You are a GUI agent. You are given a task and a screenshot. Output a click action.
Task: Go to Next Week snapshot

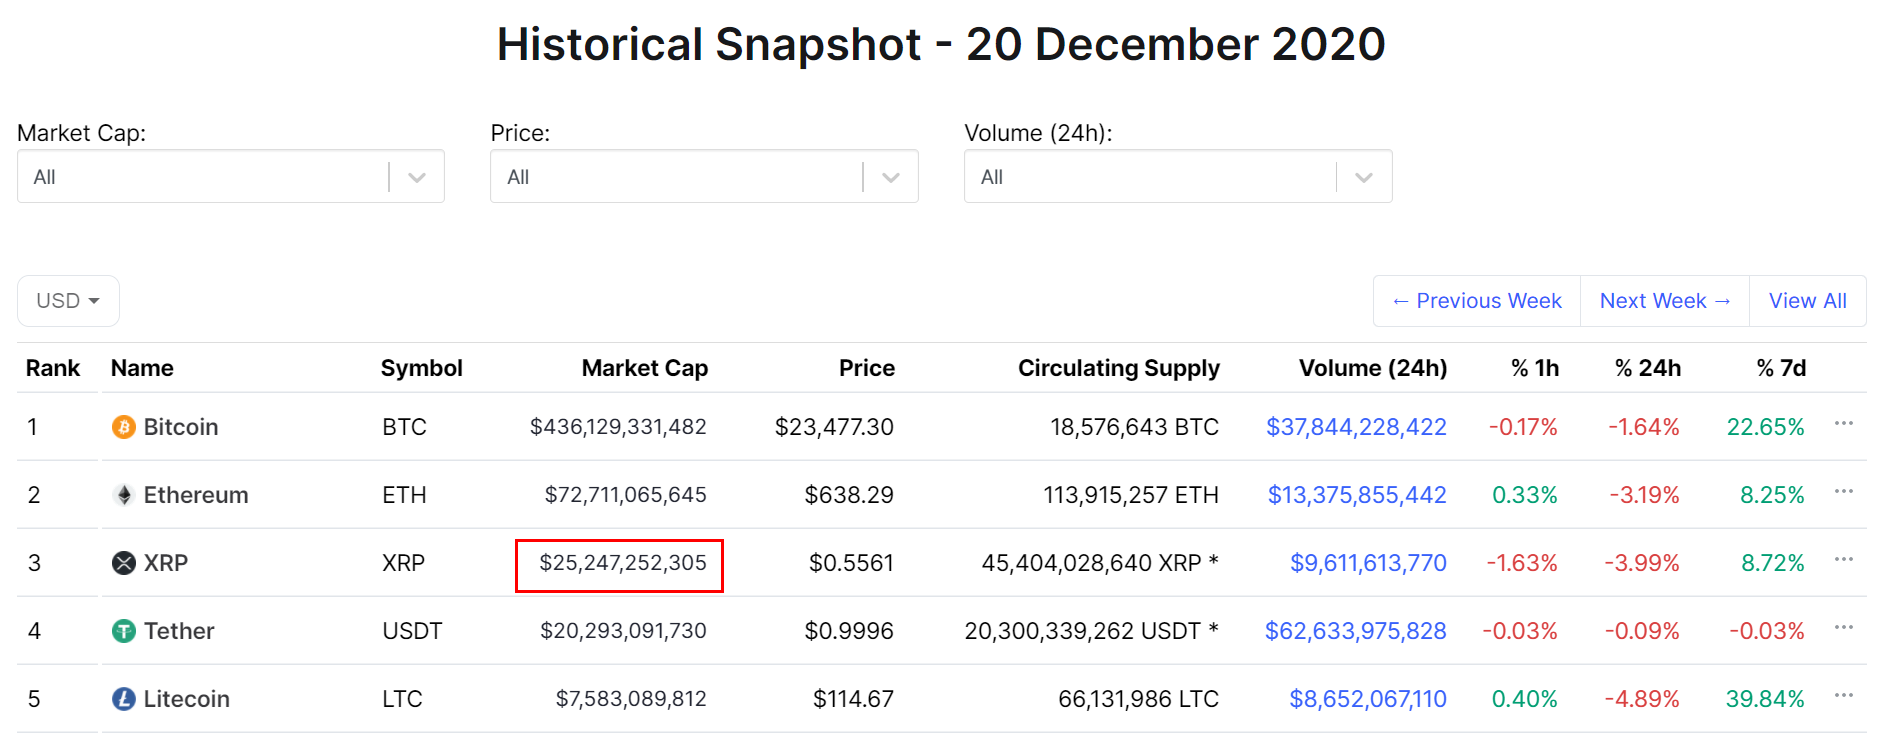point(1664,301)
